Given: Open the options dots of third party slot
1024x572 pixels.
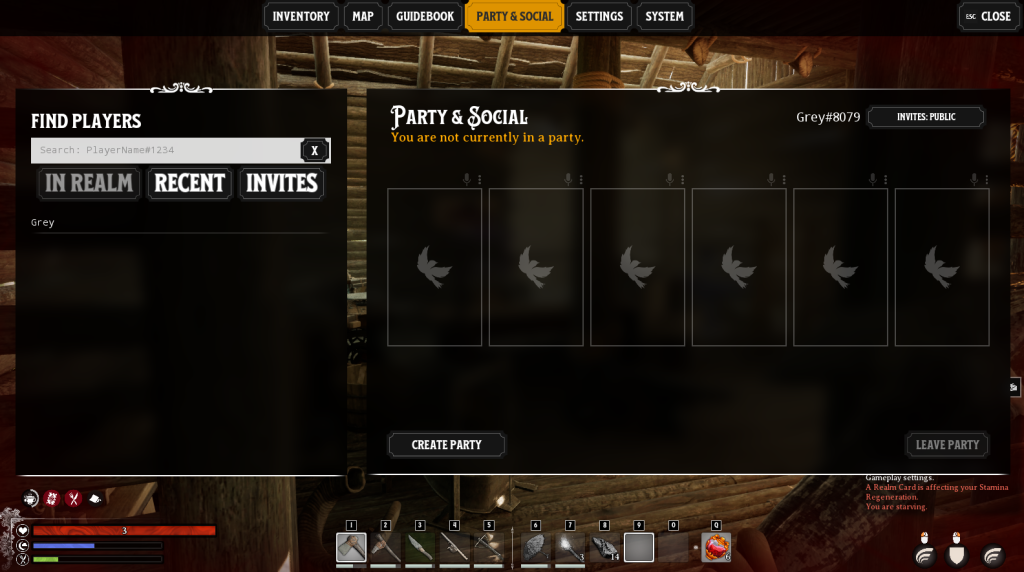Looking at the screenshot, I should [682, 180].
